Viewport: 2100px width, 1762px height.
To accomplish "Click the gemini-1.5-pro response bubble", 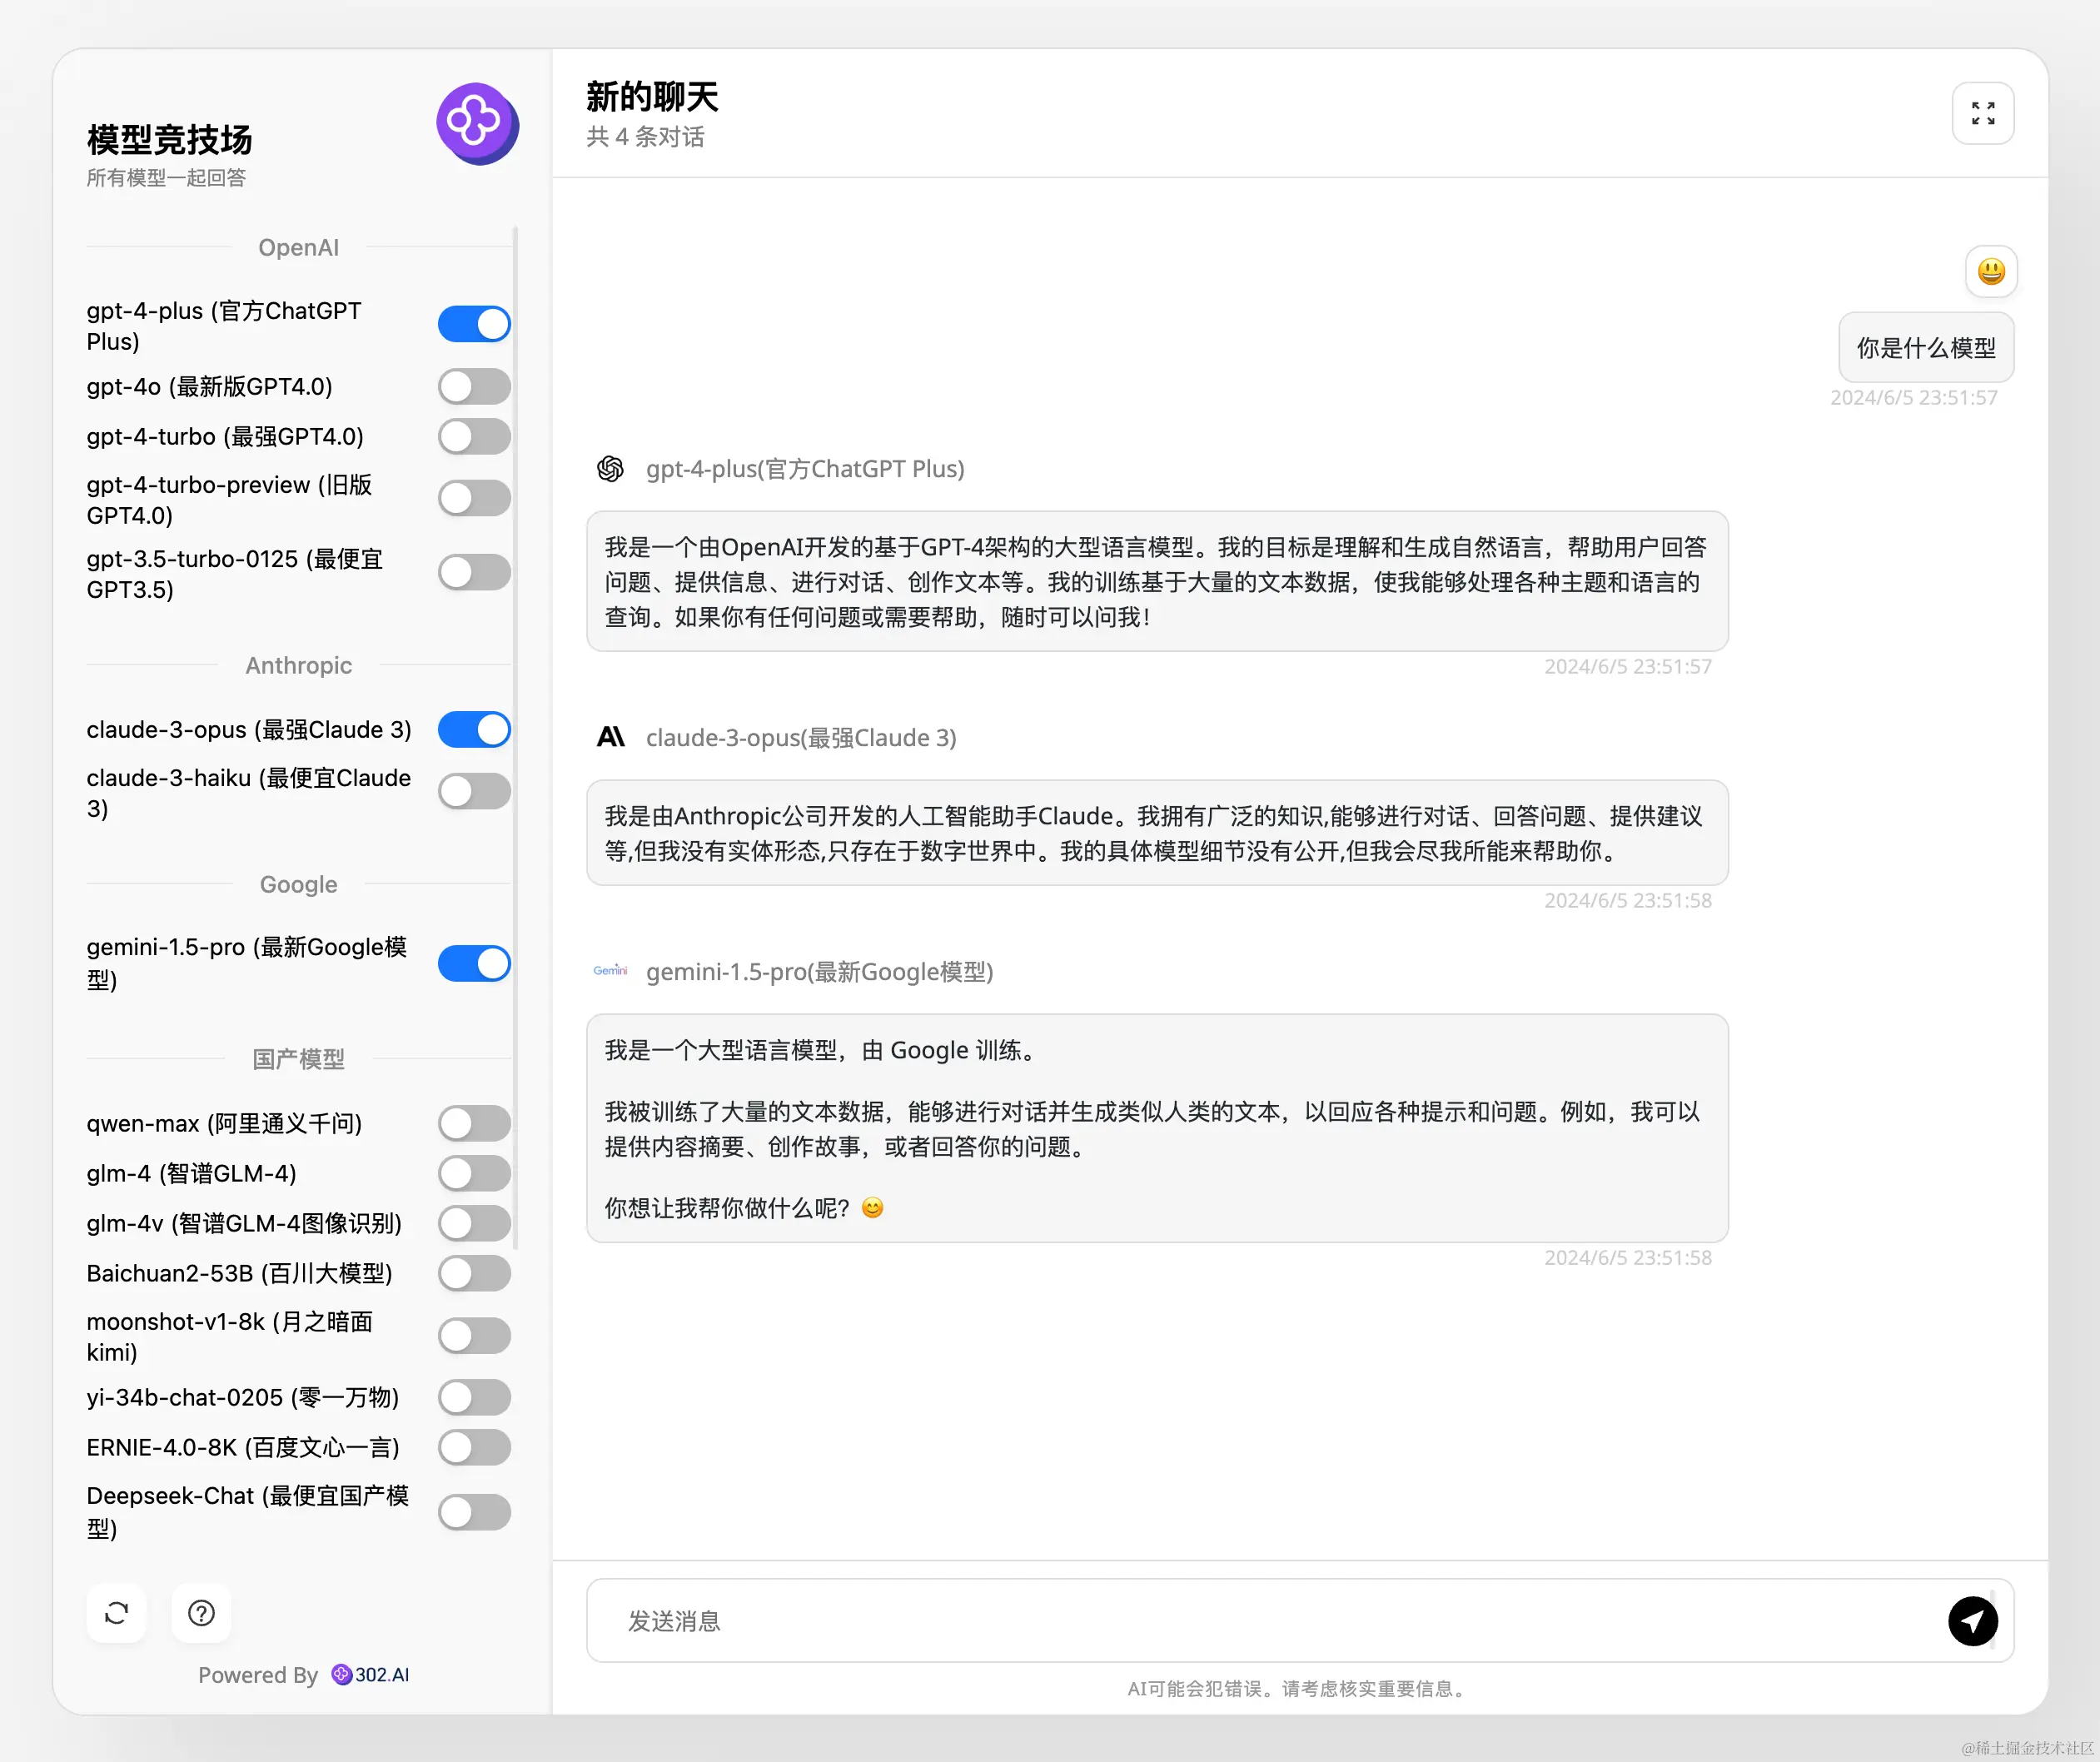I will point(1157,1129).
